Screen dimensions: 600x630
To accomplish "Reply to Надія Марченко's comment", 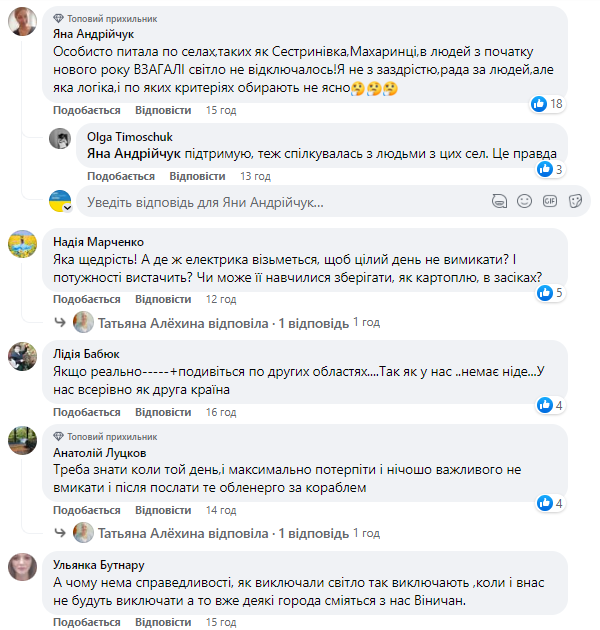I will 163,300.
